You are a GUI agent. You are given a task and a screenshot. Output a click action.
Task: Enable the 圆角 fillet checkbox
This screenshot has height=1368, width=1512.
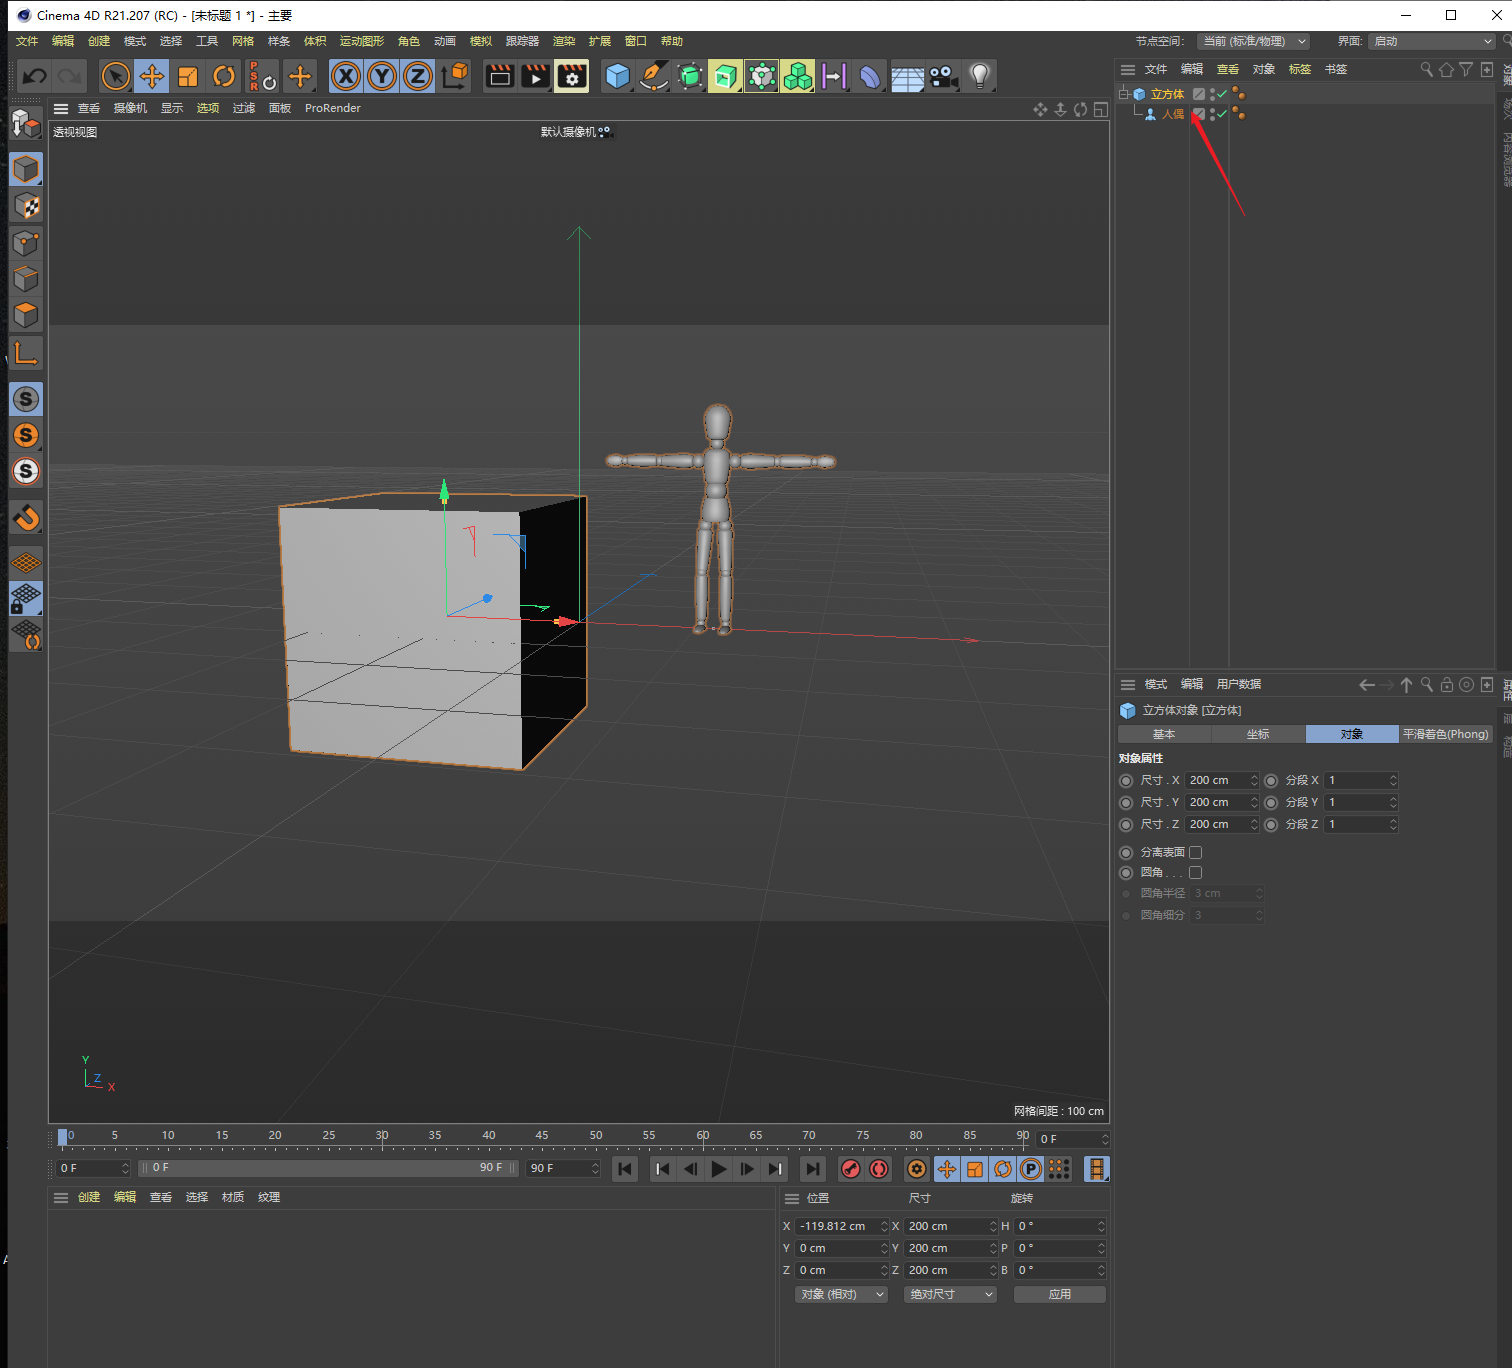1195,872
